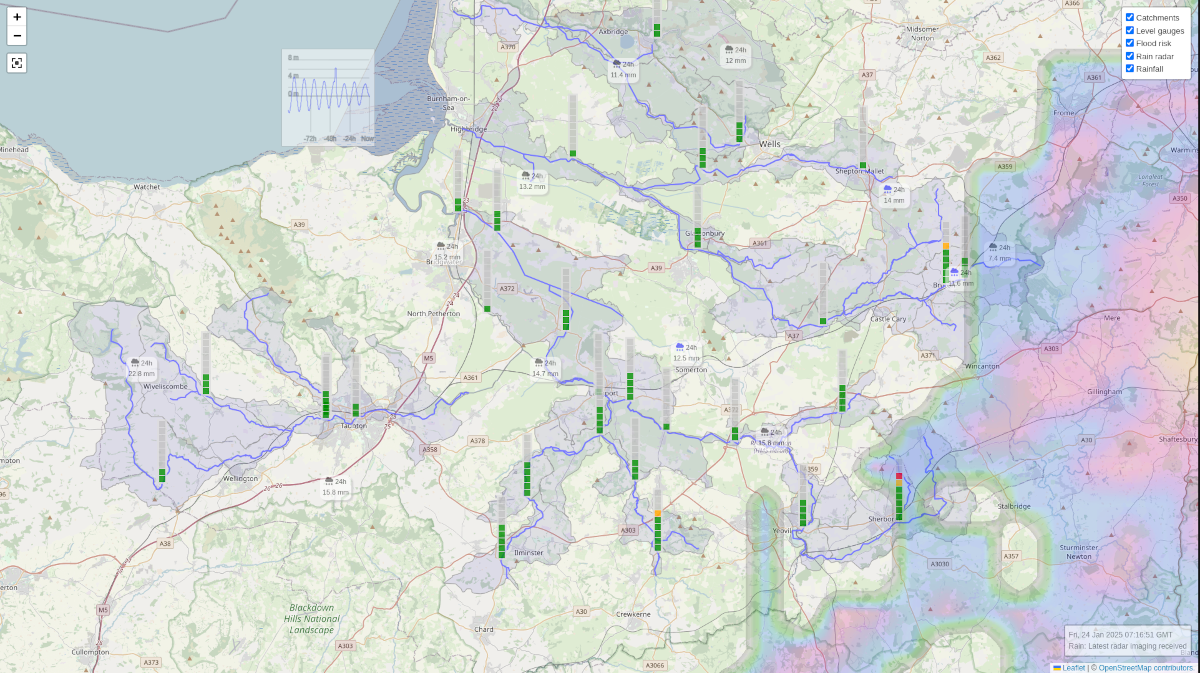Click the 13.2 mm rainfall marker

coord(531,181)
